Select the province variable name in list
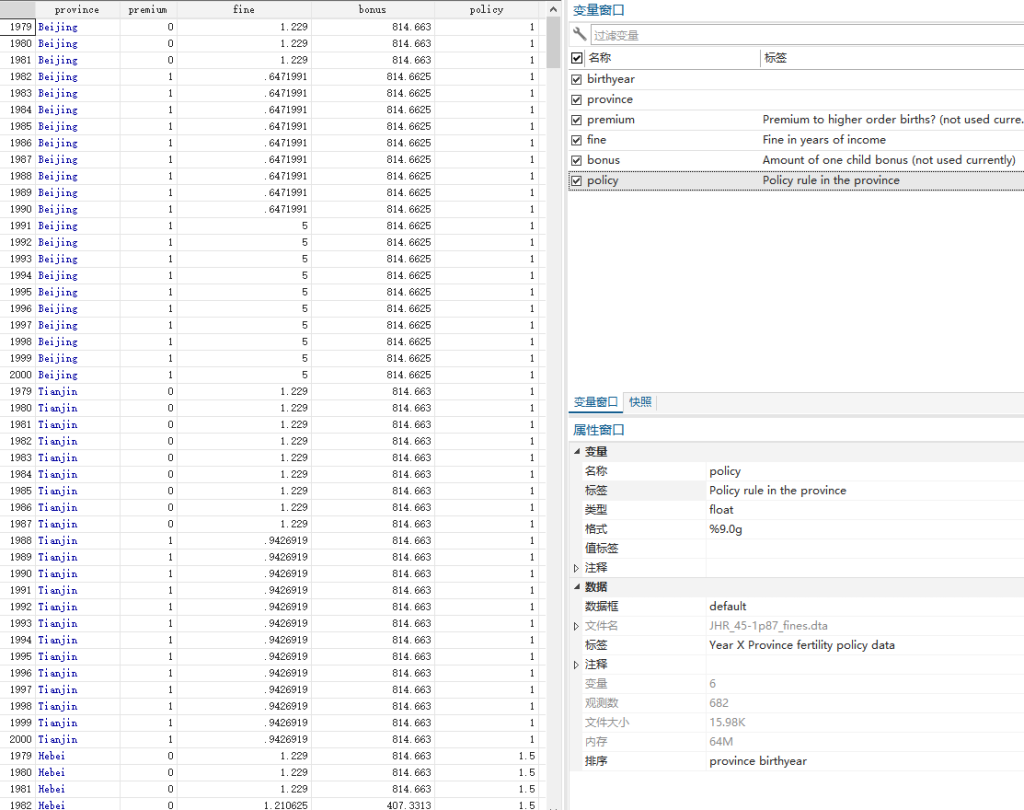The height and width of the screenshot is (810, 1024). 610,99
